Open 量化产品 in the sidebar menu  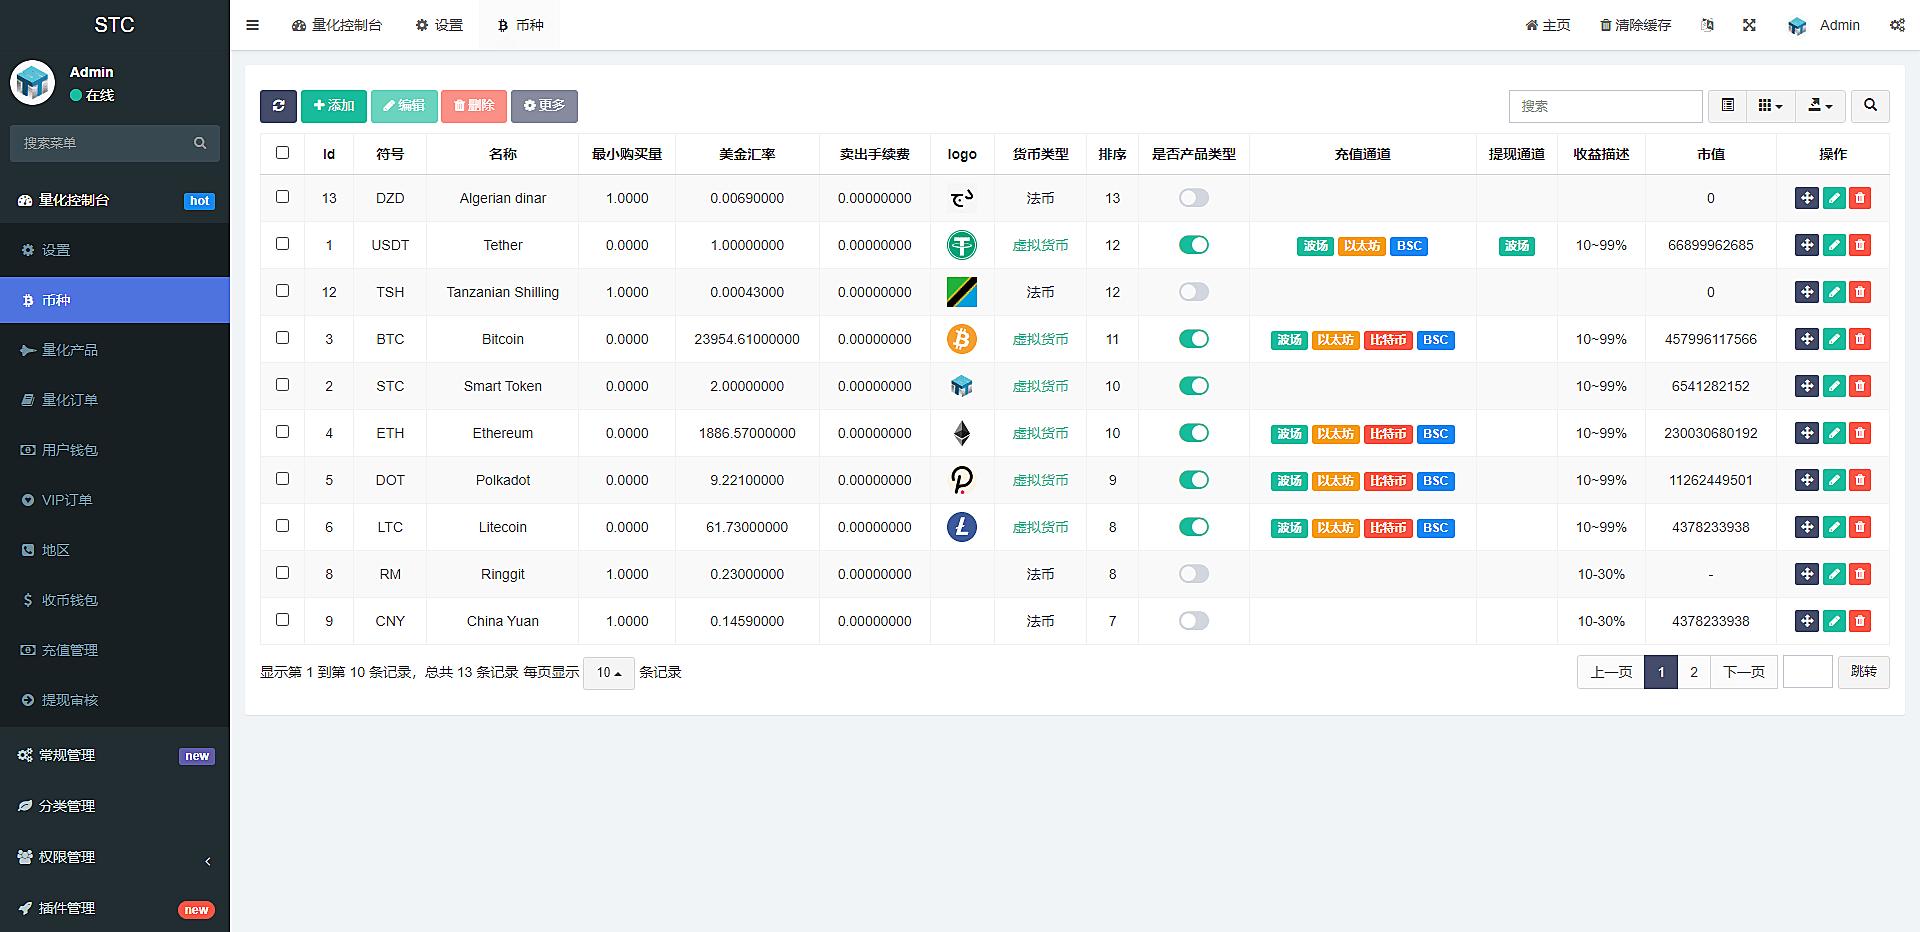coord(70,350)
